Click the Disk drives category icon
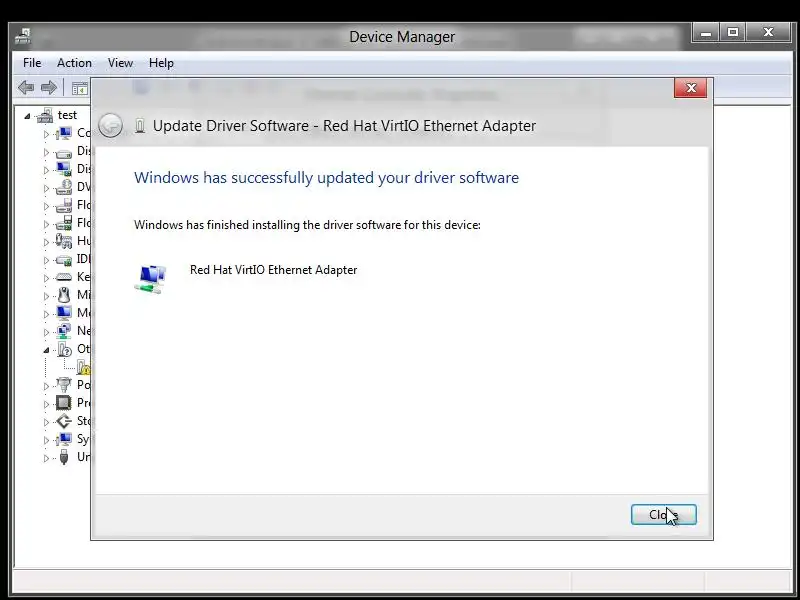This screenshot has width=800, height=600. point(64,153)
